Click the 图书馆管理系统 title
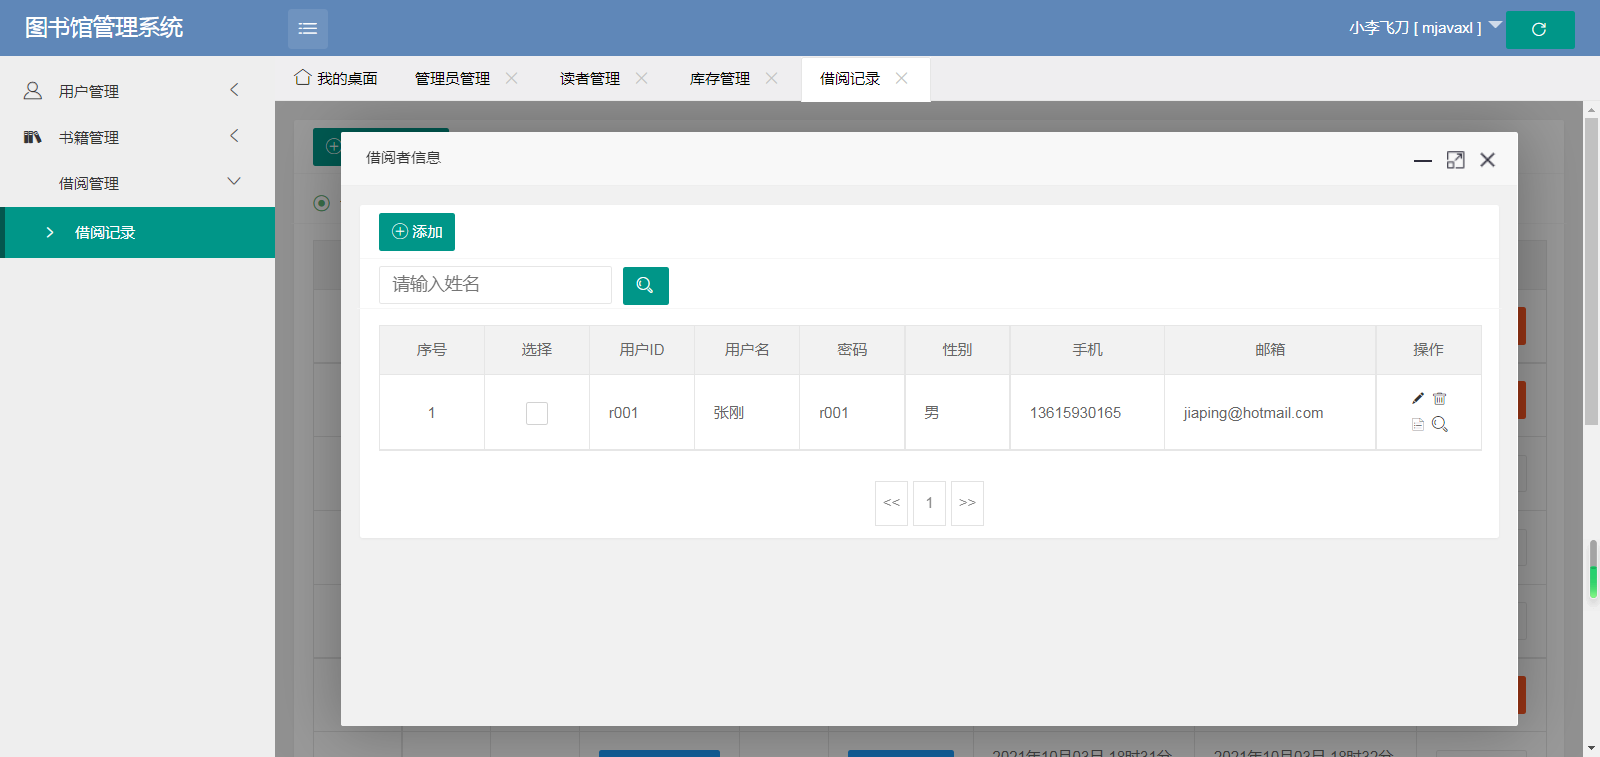1600x757 pixels. [x=104, y=28]
